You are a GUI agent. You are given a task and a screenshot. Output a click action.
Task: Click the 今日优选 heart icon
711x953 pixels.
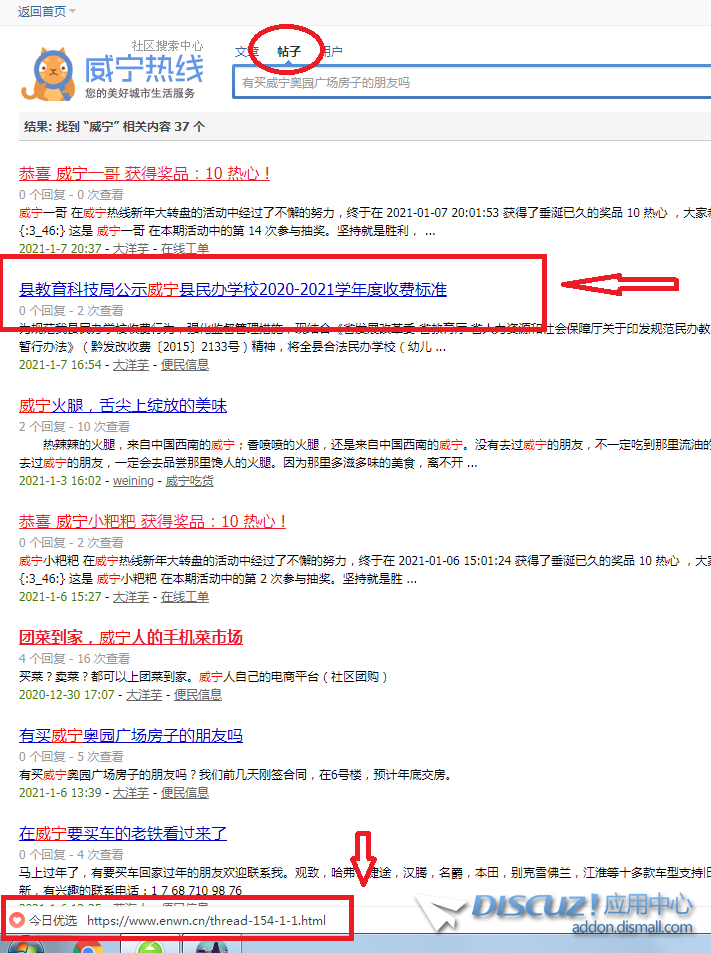point(16,920)
